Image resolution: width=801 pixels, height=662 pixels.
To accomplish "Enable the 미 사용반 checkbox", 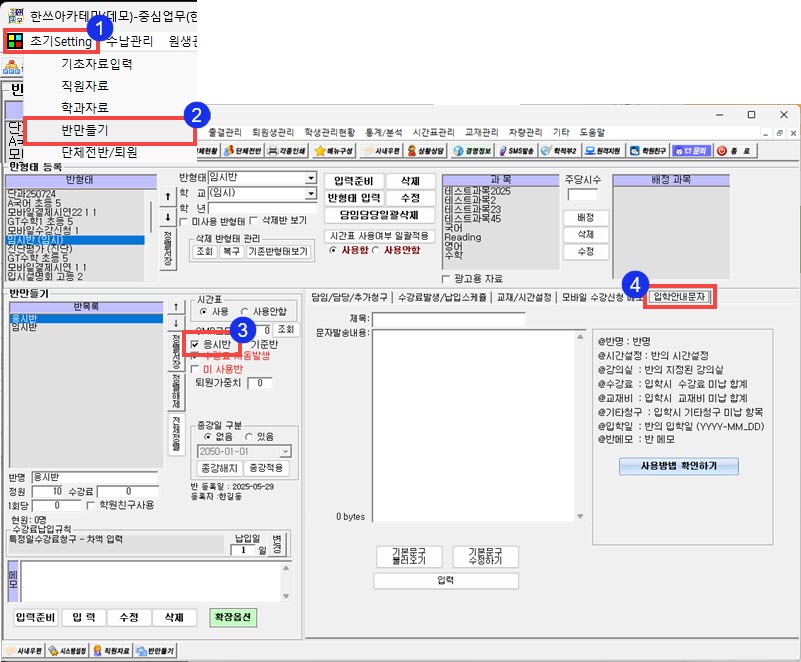I will coord(196,369).
